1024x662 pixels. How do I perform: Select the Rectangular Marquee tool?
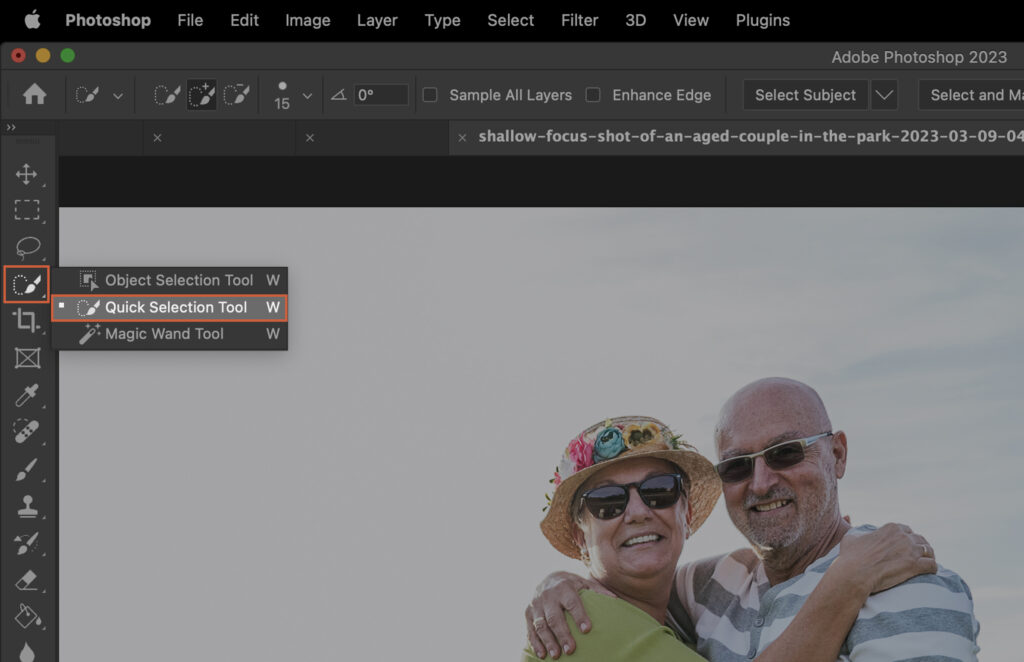[27, 210]
